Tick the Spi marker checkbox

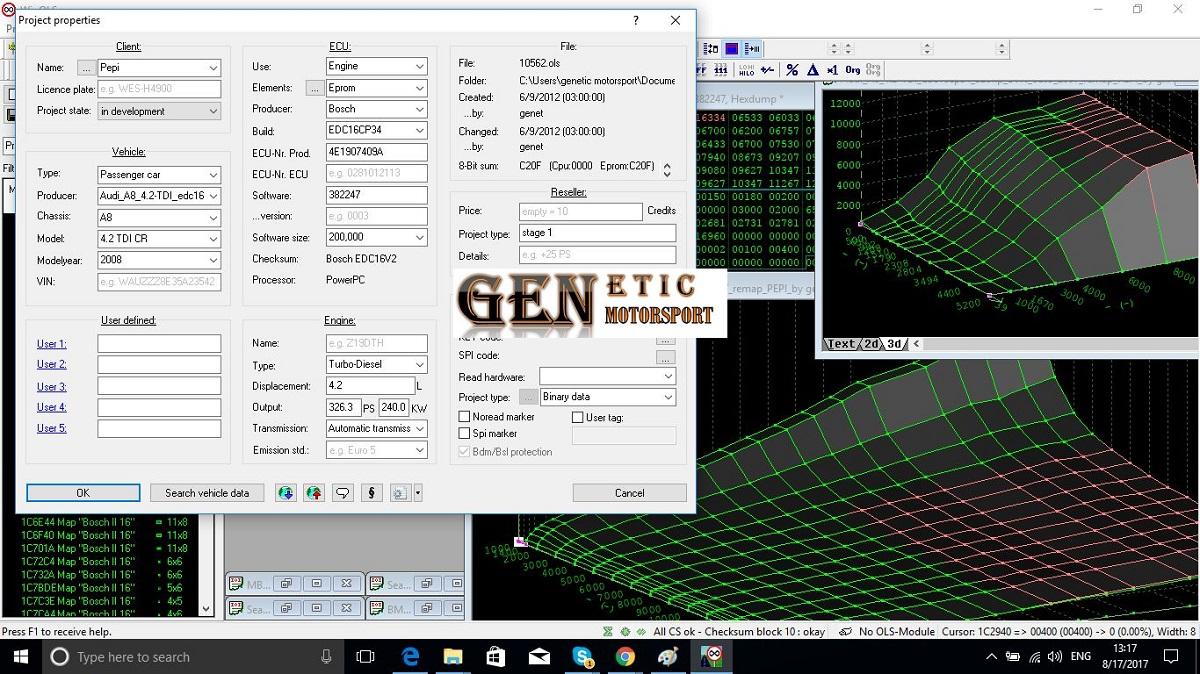click(x=464, y=434)
